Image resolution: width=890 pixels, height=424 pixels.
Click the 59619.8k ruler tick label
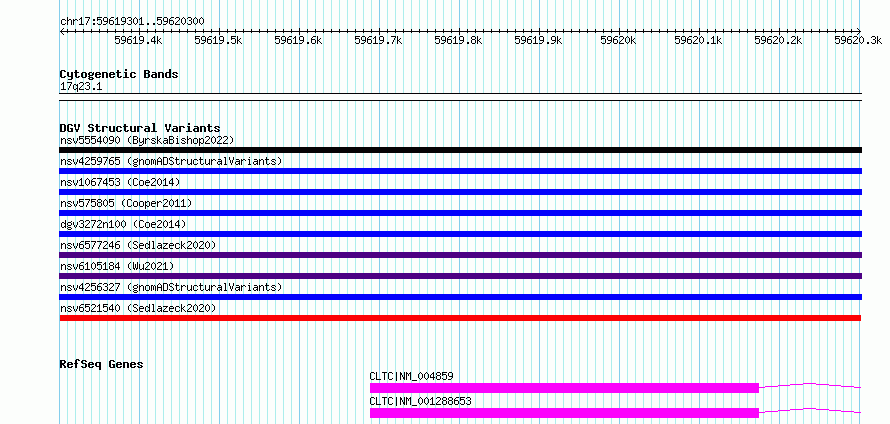(x=458, y=40)
